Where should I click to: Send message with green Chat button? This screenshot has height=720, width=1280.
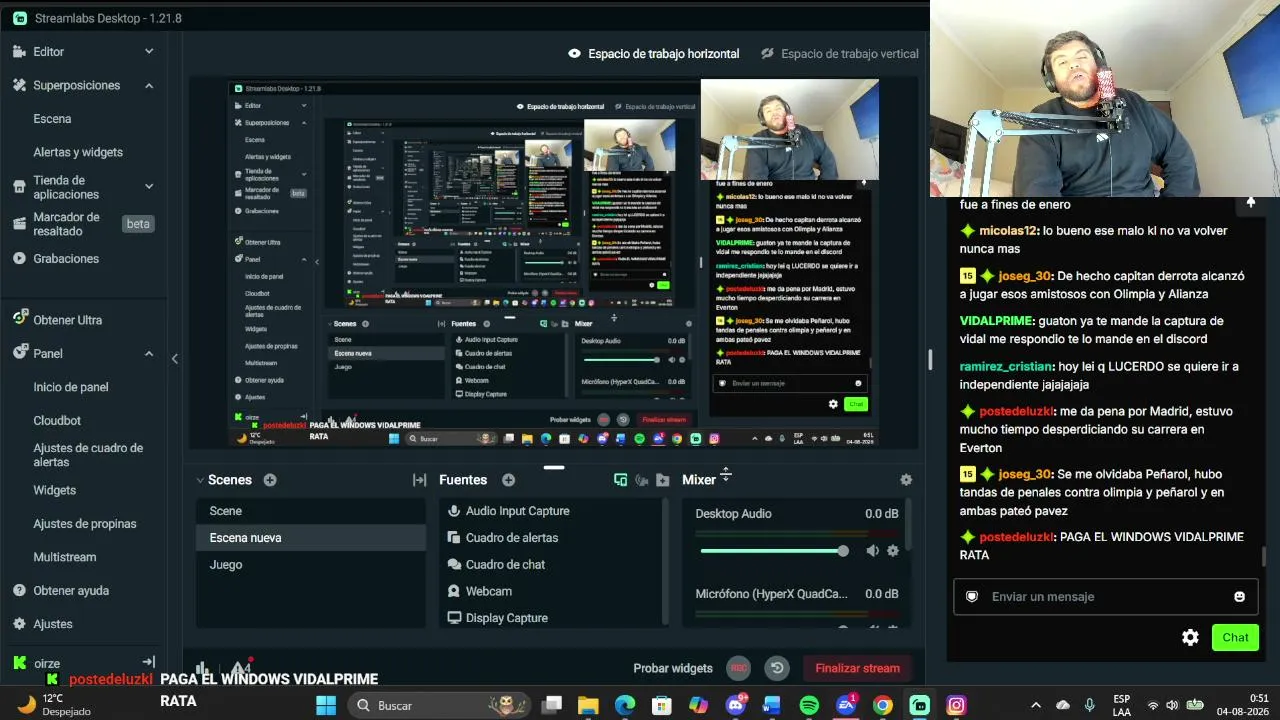tap(1235, 637)
